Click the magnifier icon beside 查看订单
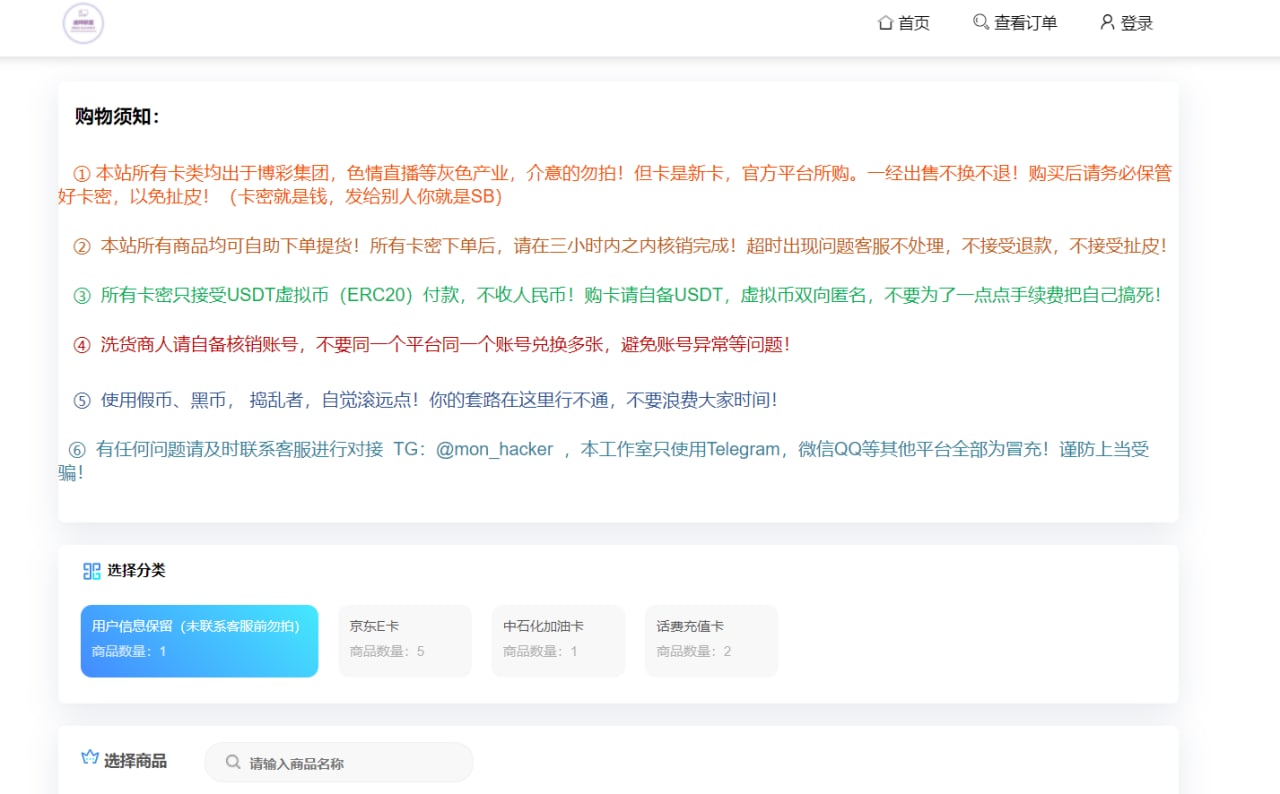1280x794 pixels. pyautogui.click(x=981, y=22)
